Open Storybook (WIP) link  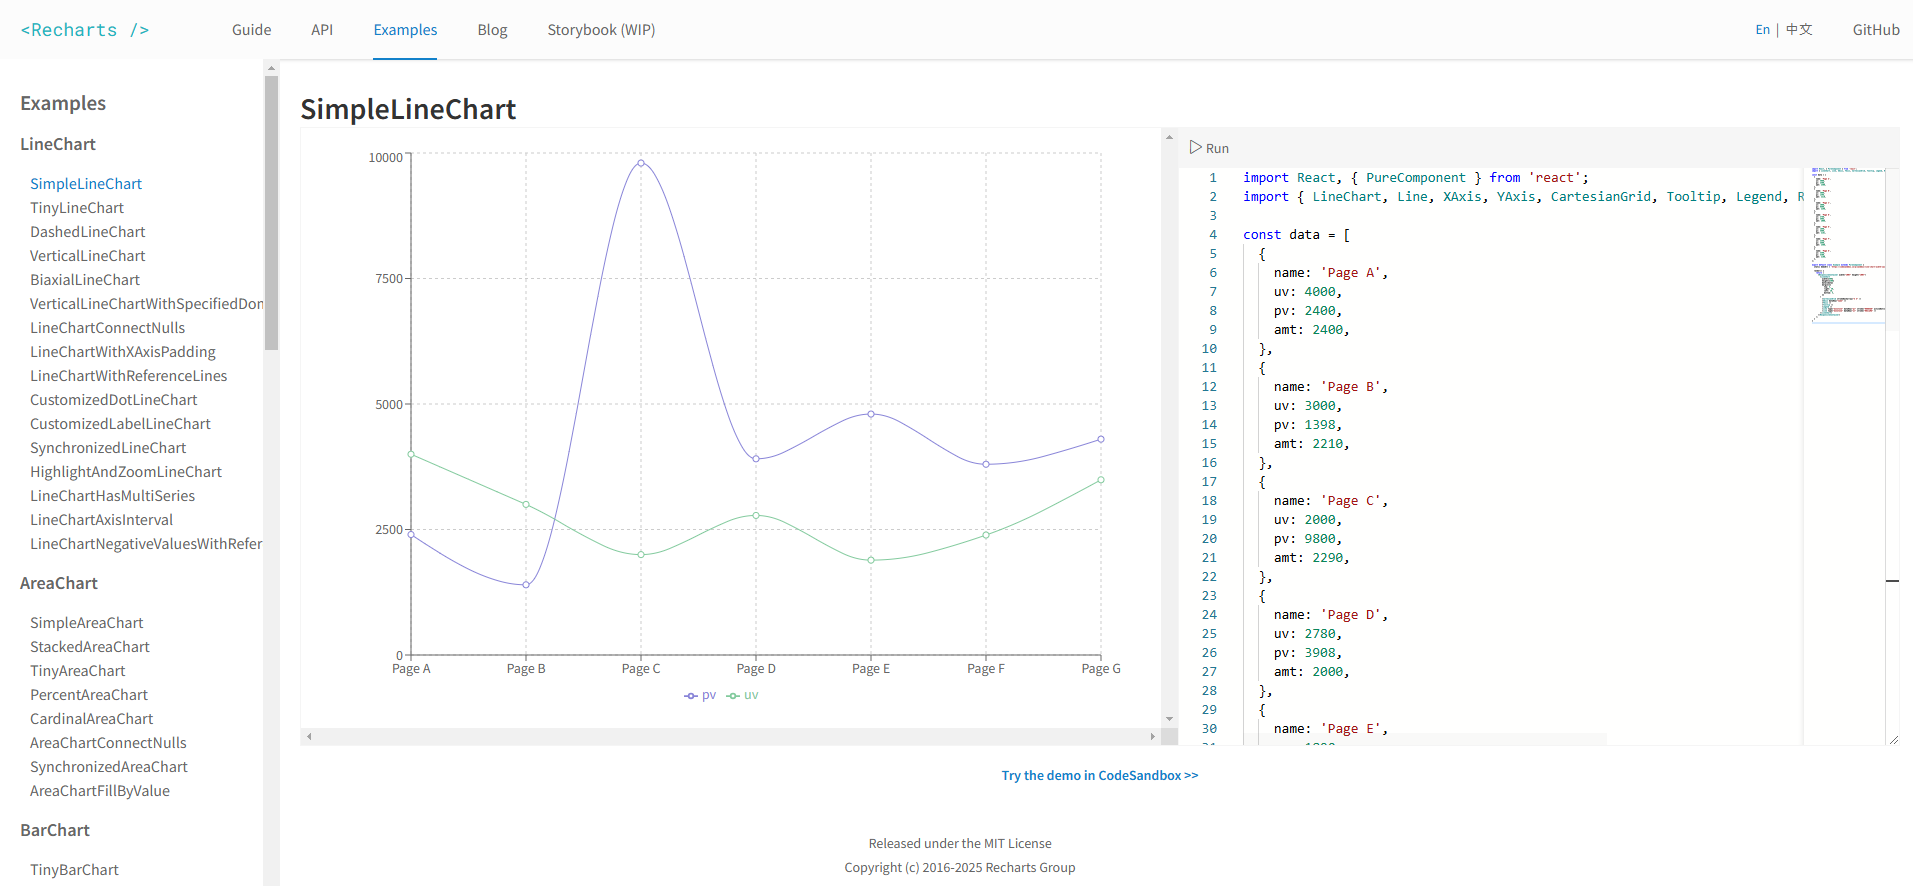coord(601,30)
